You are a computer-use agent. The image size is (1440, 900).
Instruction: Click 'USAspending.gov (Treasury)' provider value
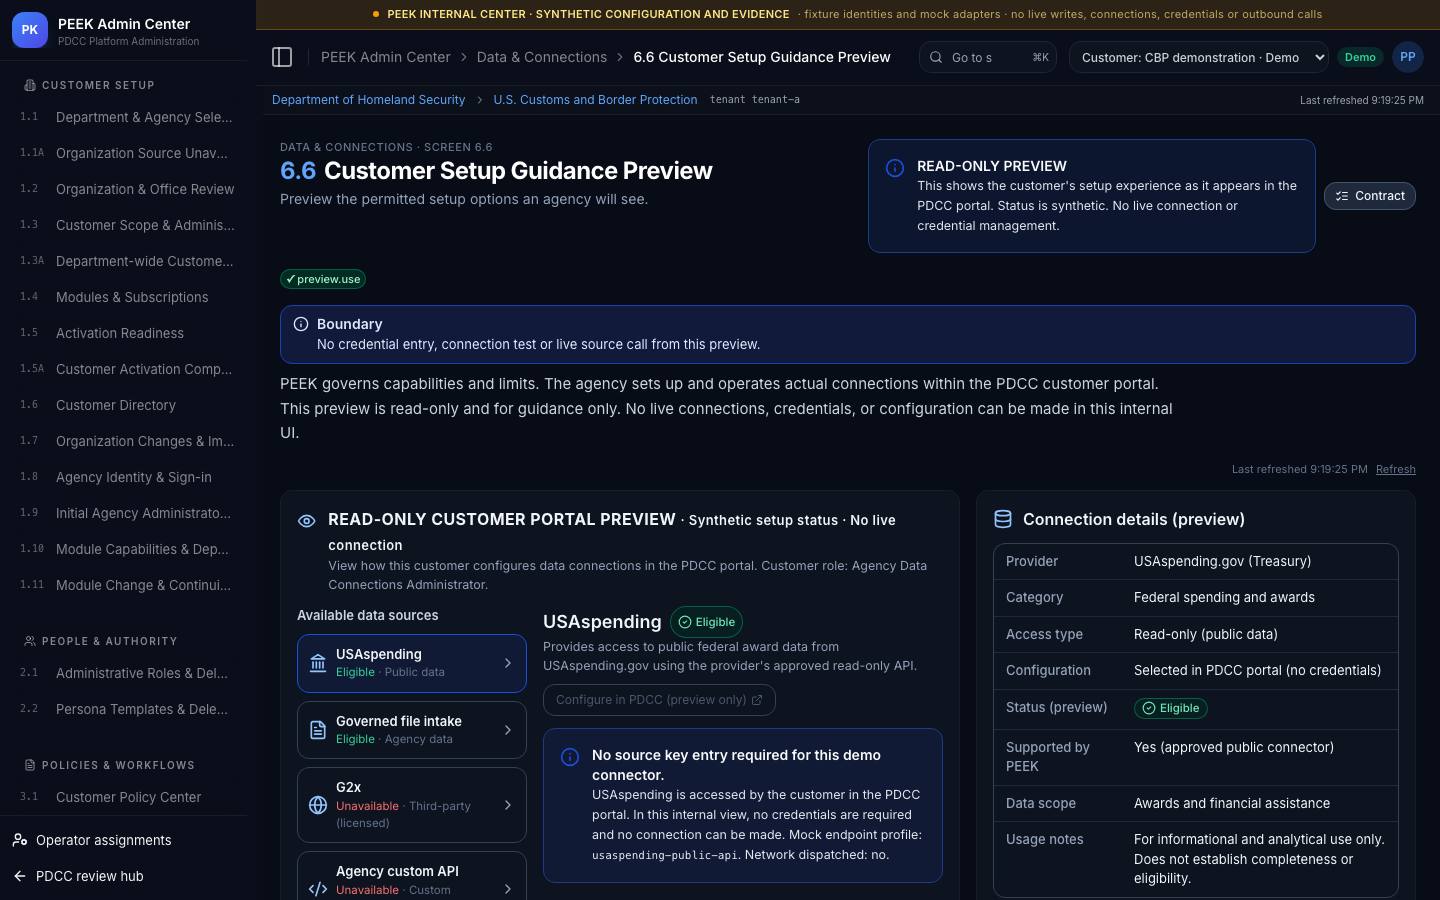pyautogui.click(x=1222, y=561)
